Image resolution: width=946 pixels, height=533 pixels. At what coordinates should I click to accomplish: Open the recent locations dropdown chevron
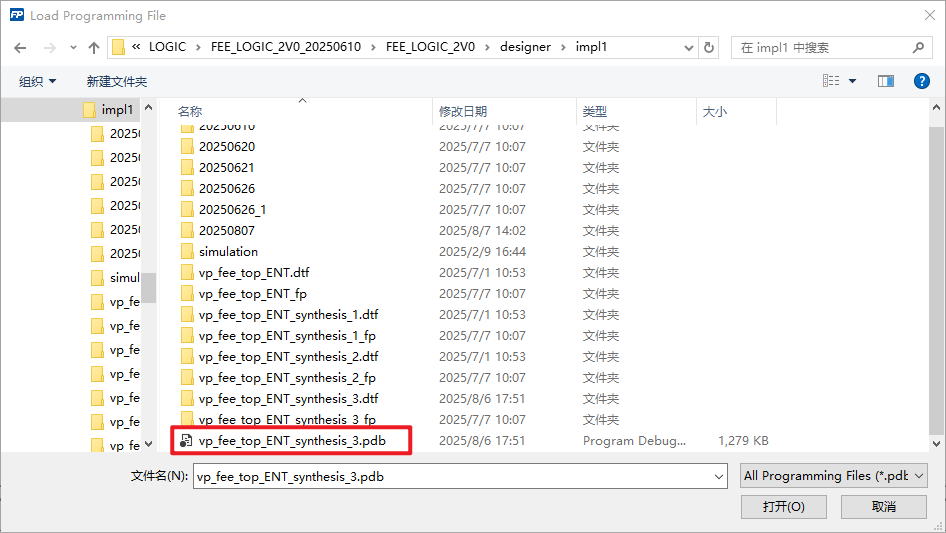(73, 48)
